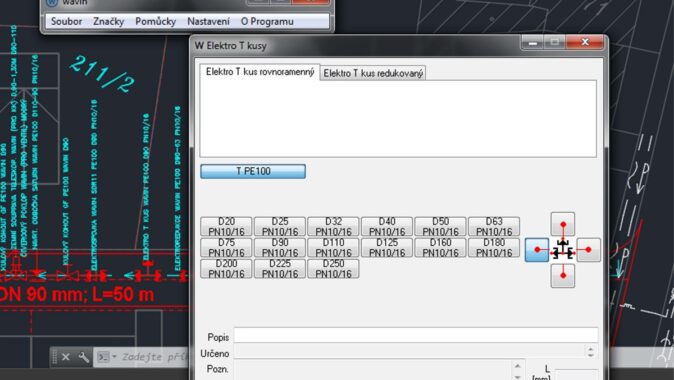674x380 pixels.
Task: Select the right orientation arrow button
Action: [588, 250]
